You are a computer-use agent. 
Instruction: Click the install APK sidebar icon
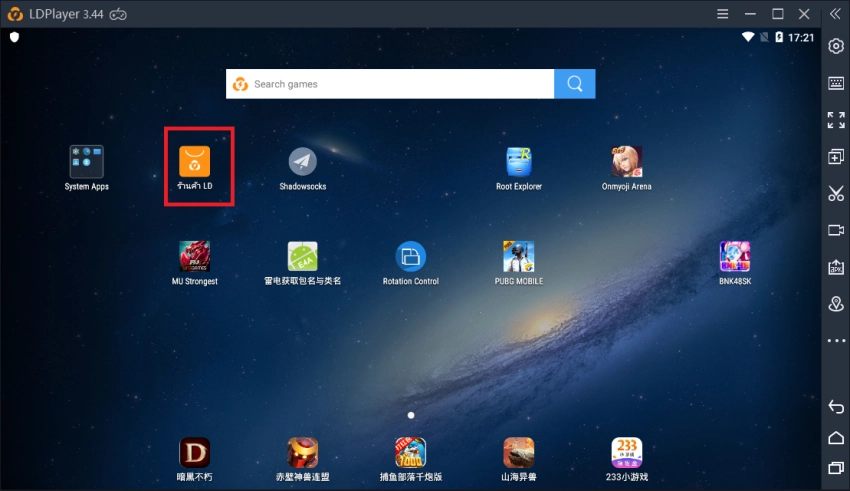pos(836,267)
